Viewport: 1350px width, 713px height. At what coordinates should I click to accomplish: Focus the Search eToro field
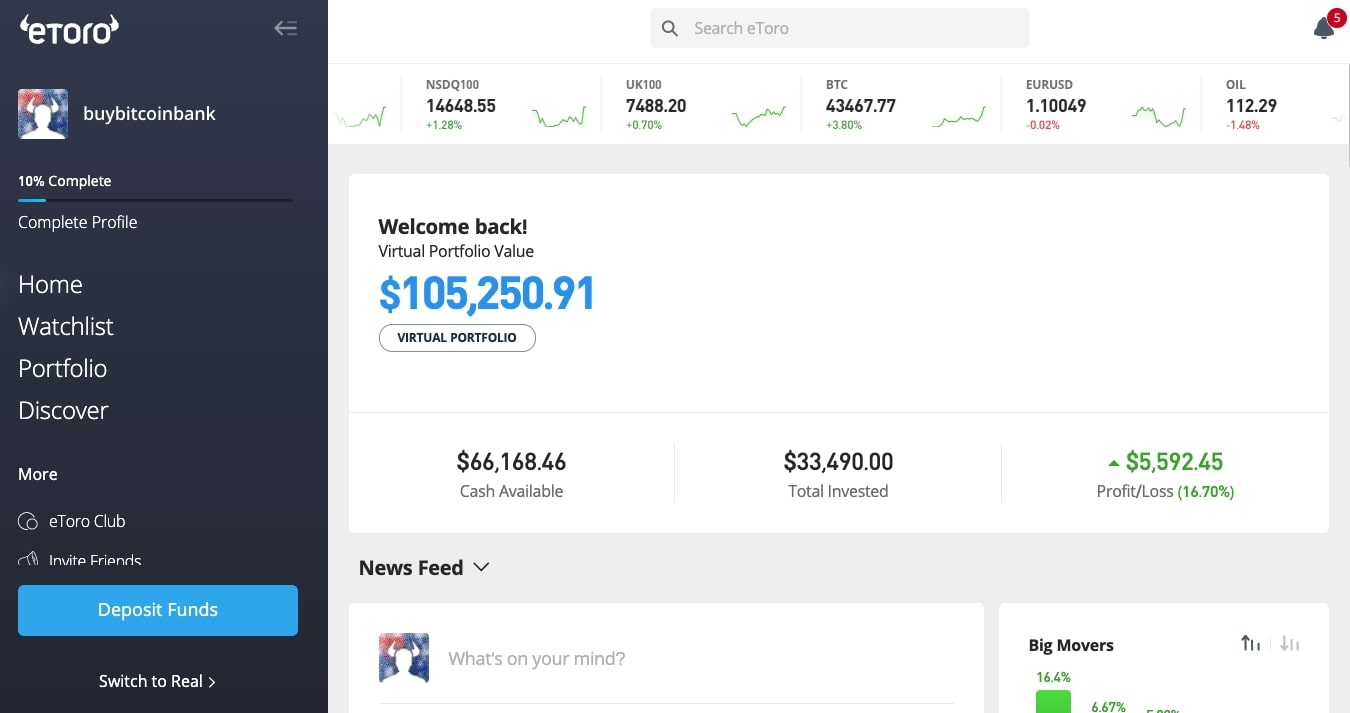coord(840,28)
